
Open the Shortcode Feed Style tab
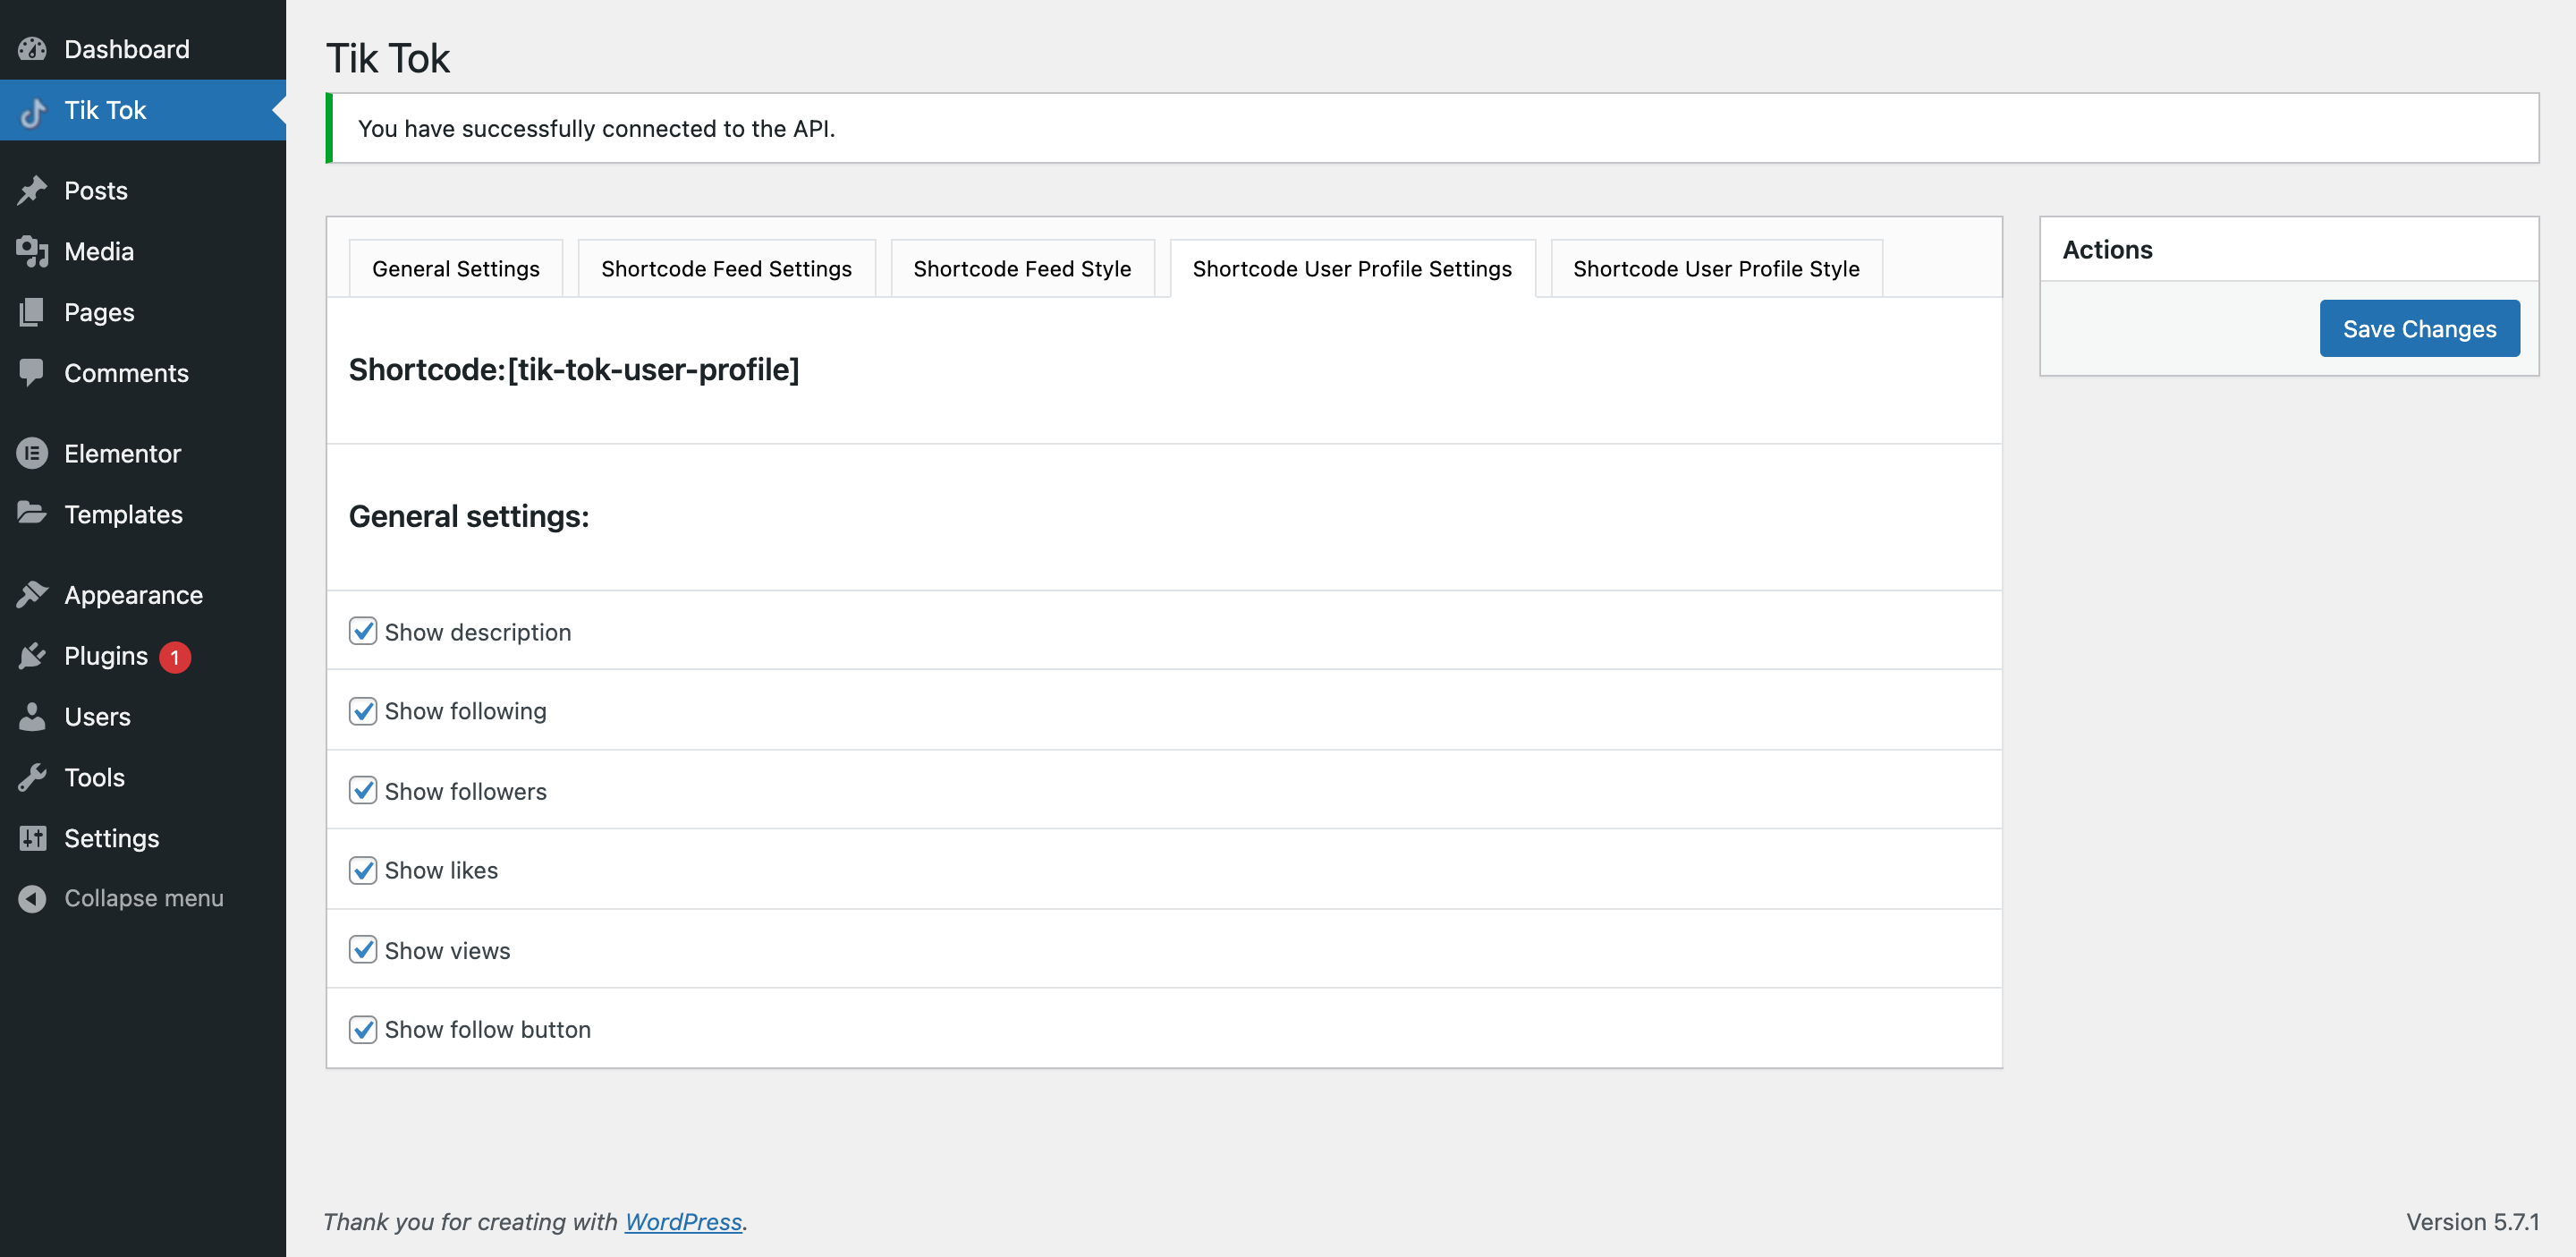(1022, 268)
